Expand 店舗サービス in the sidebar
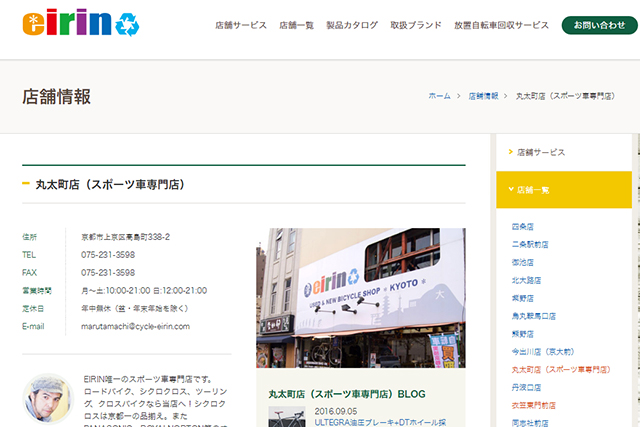Viewport: 640px width, 427px height. pos(541,152)
